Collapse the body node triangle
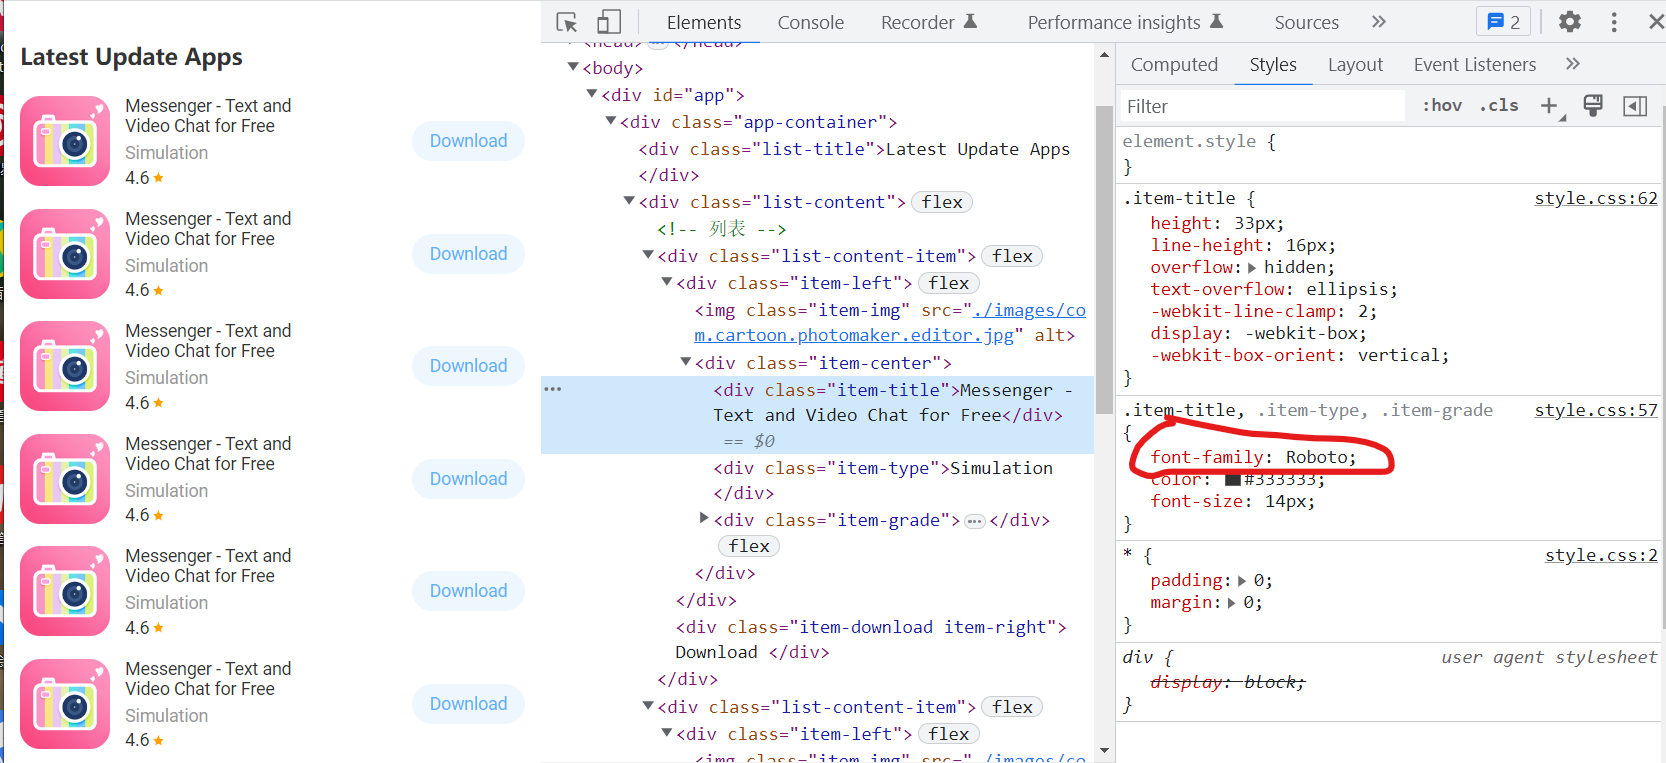Viewport: 1666px width, 763px height. (x=573, y=67)
